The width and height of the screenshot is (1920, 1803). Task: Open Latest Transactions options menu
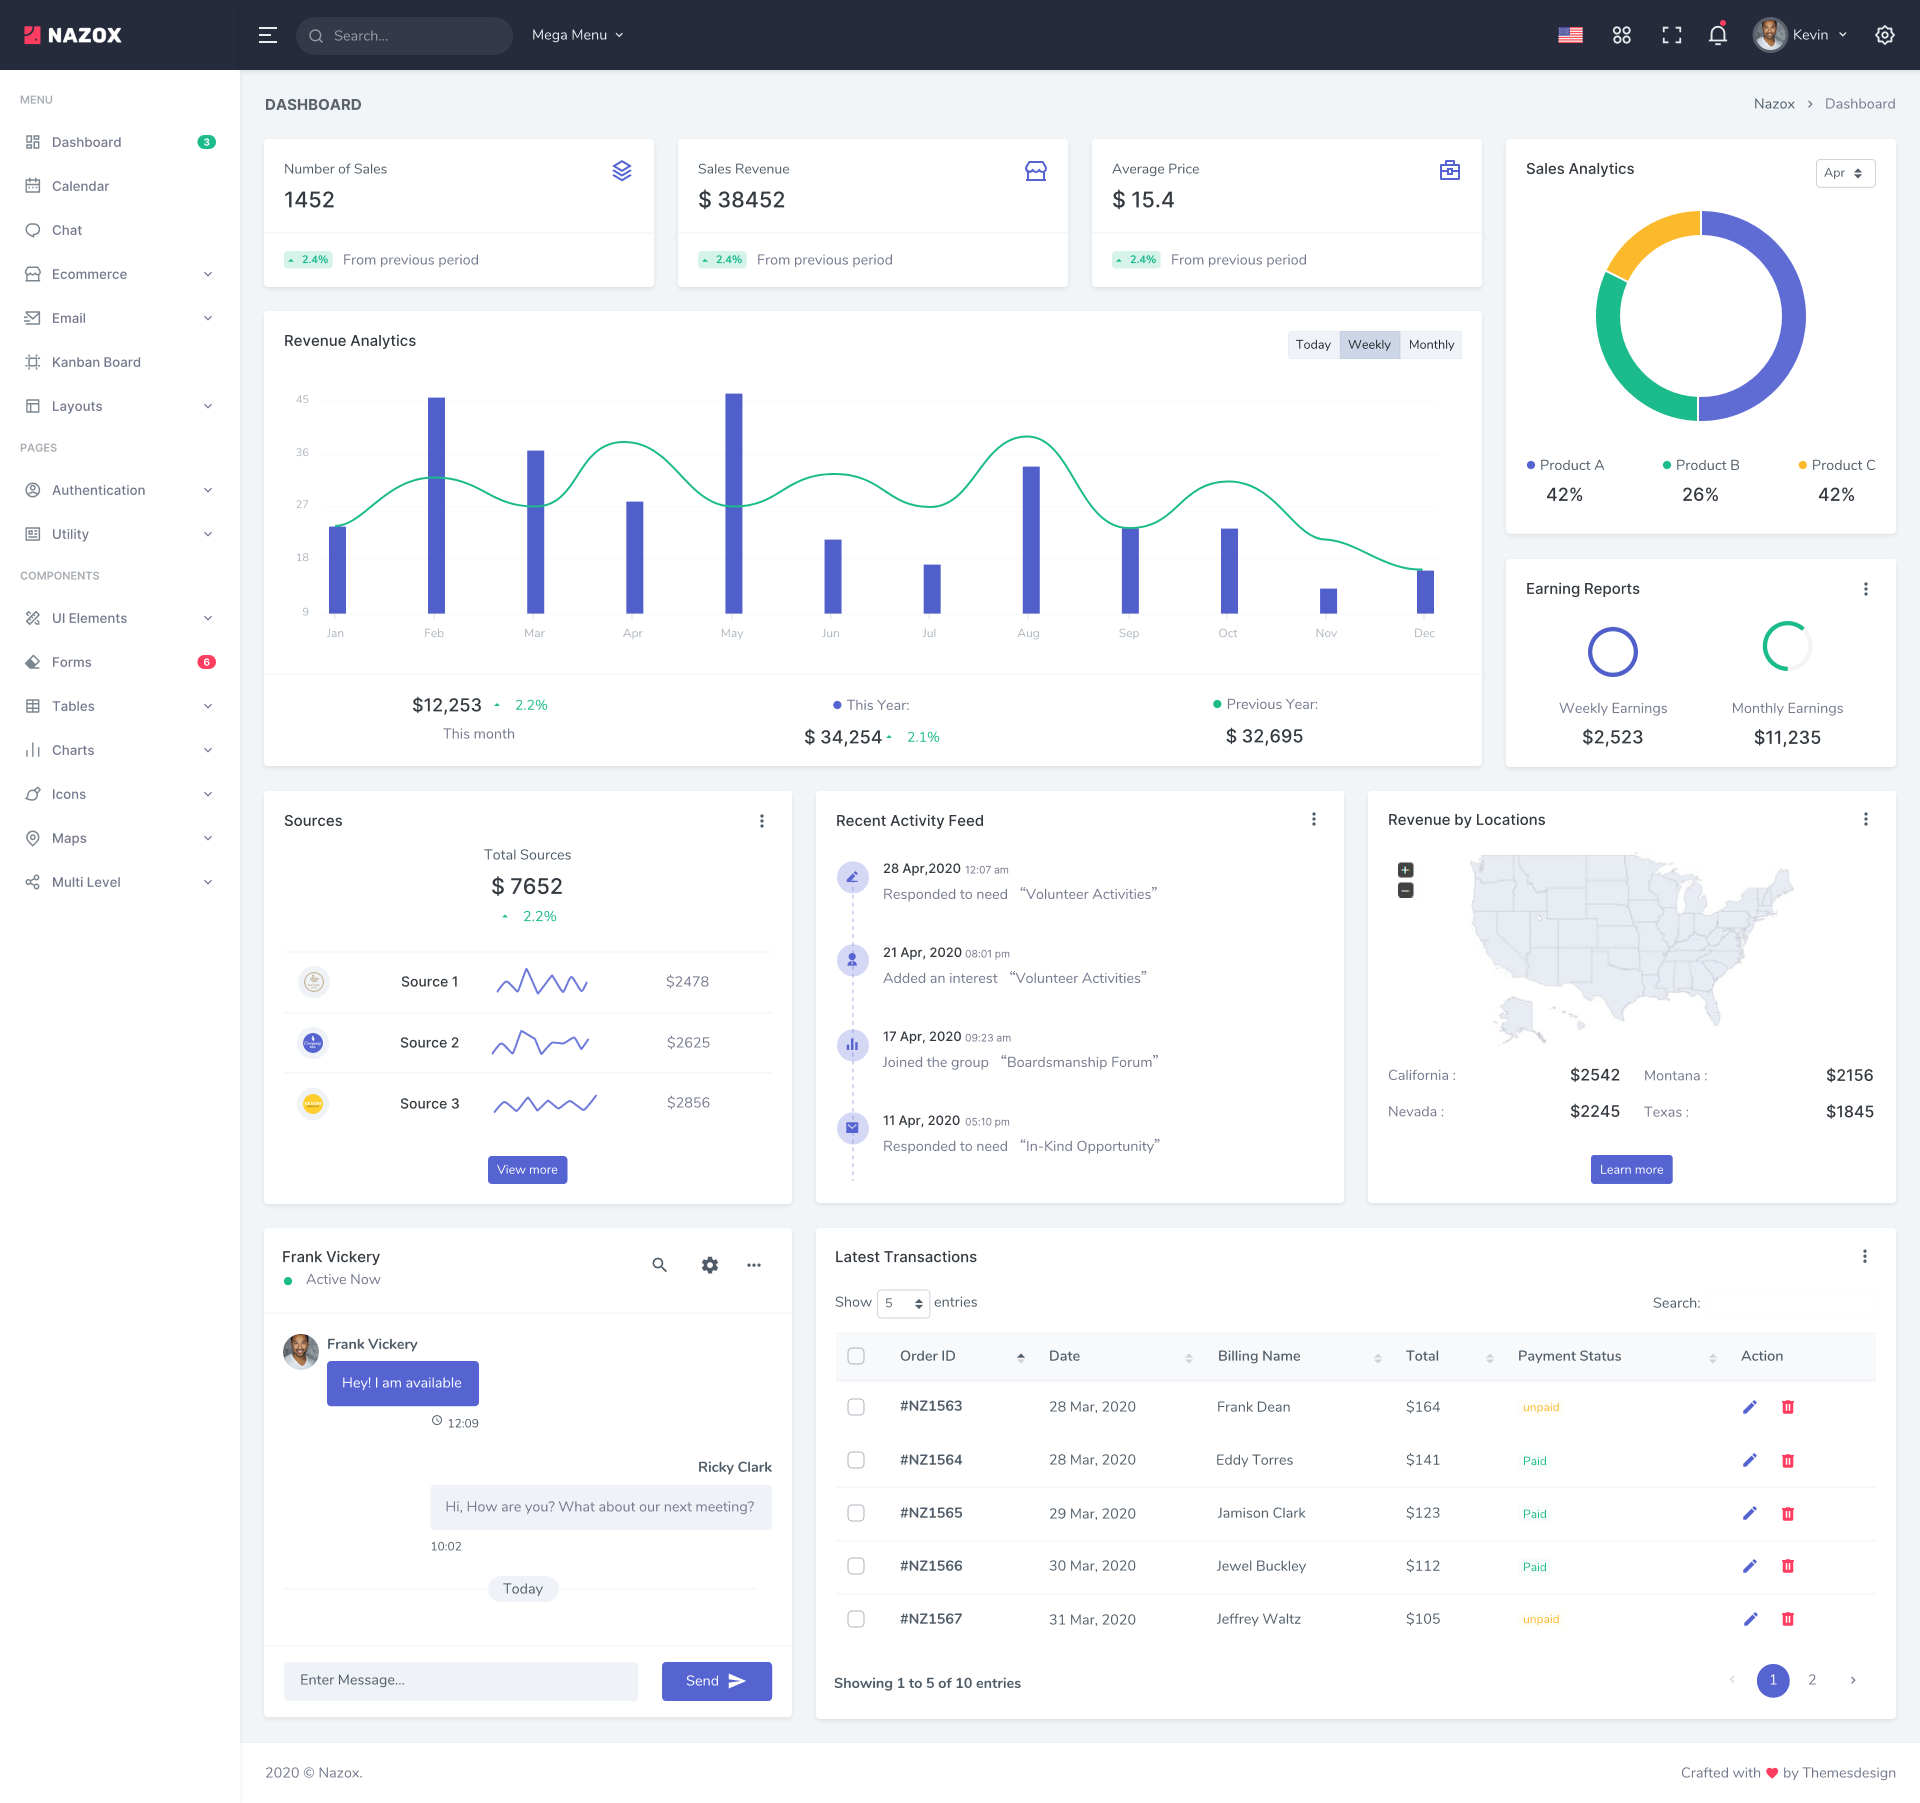pyautogui.click(x=1865, y=1257)
